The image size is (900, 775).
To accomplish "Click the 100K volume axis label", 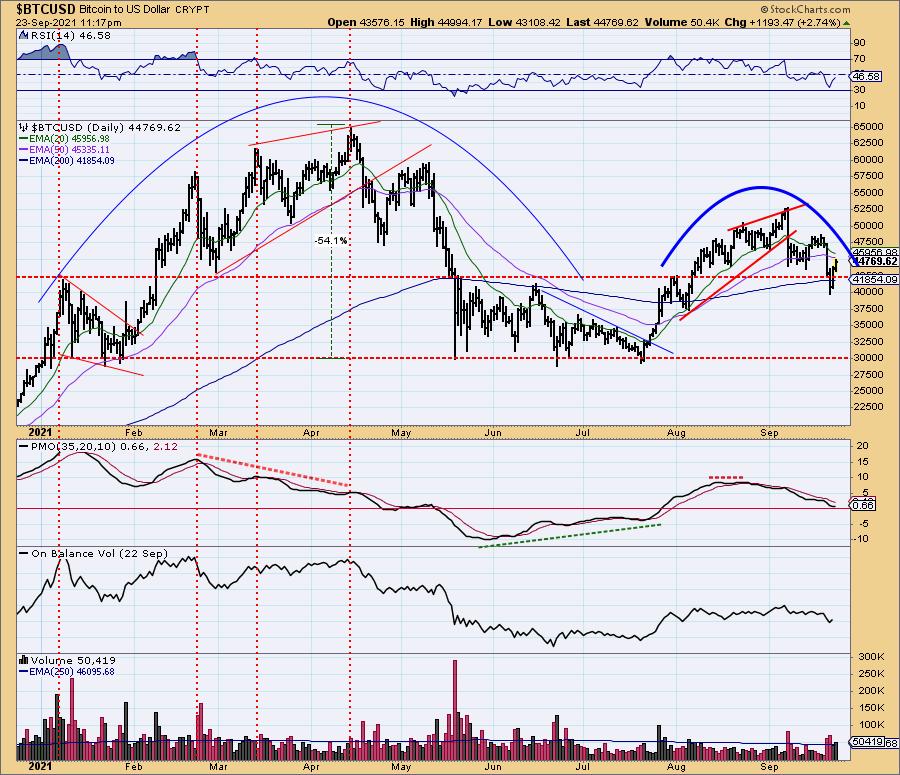I will point(871,724).
